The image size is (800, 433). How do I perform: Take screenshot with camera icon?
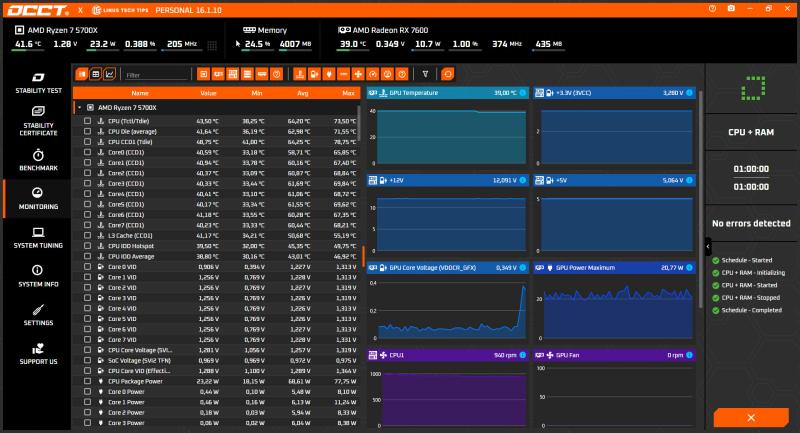(x=731, y=9)
